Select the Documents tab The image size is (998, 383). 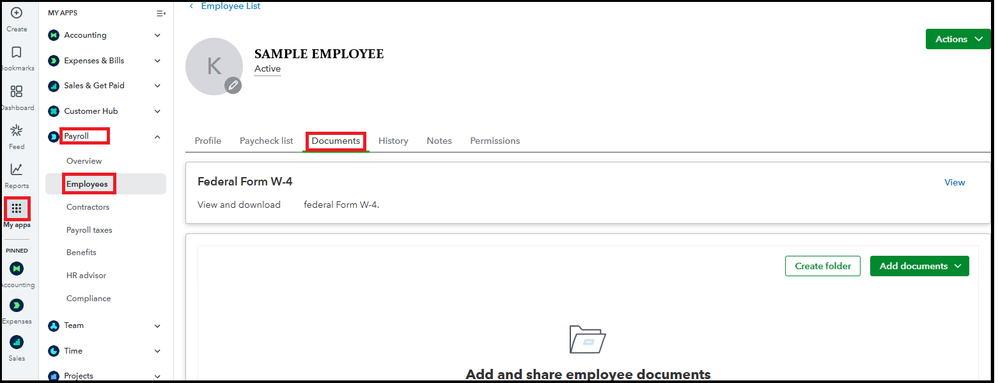[336, 141]
